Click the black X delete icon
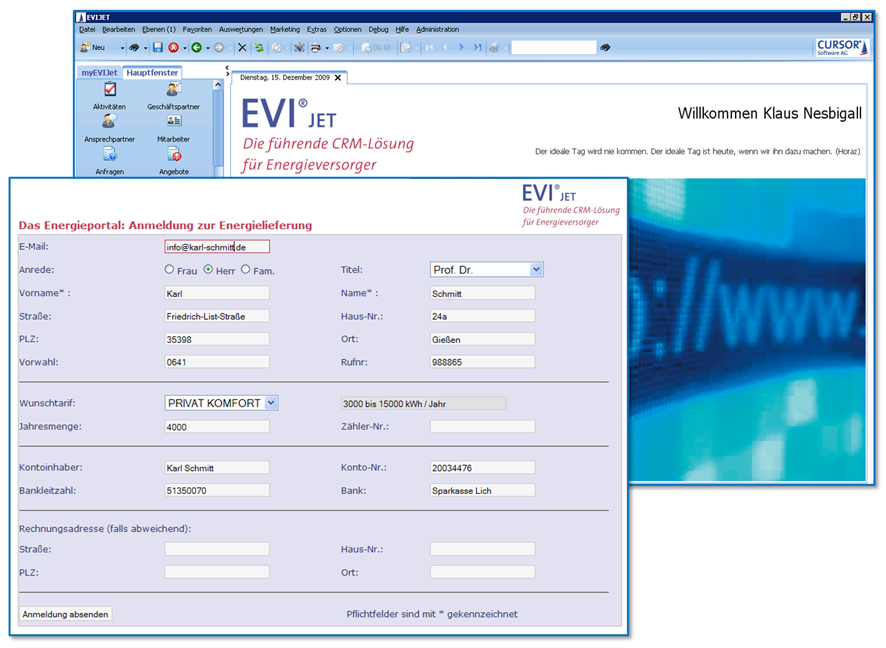The height and width of the screenshot is (648, 886). pos(242,48)
